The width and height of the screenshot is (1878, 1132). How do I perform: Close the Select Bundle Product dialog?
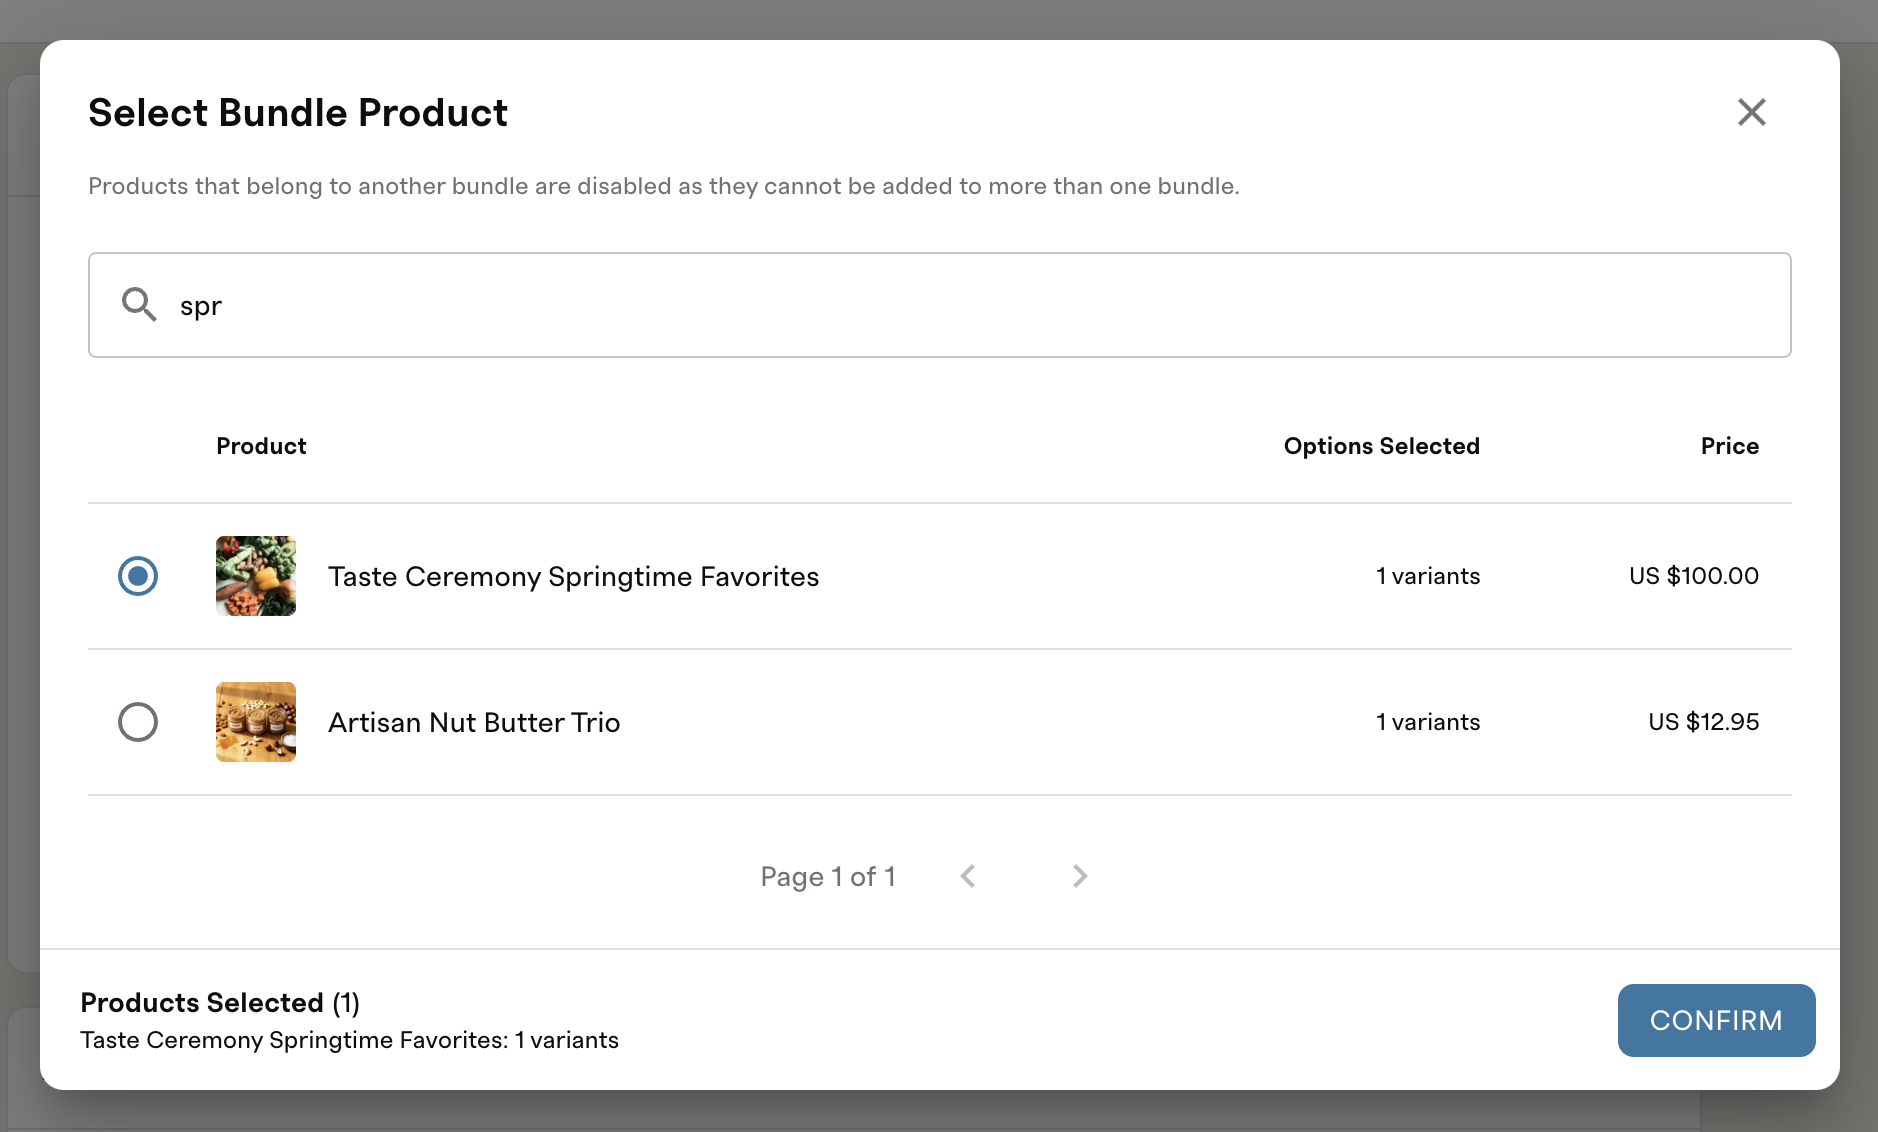click(x=1751, y=112)
